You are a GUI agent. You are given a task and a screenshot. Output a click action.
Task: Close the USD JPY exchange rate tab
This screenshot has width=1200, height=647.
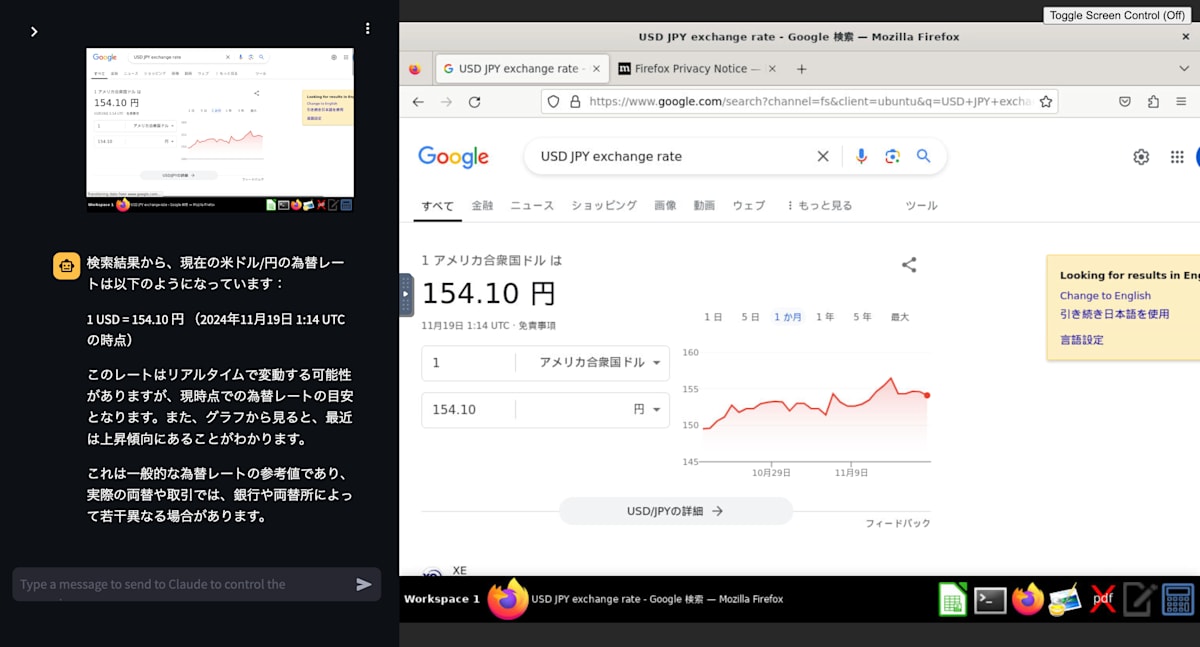pyautogui.click(x=596, y=69)
